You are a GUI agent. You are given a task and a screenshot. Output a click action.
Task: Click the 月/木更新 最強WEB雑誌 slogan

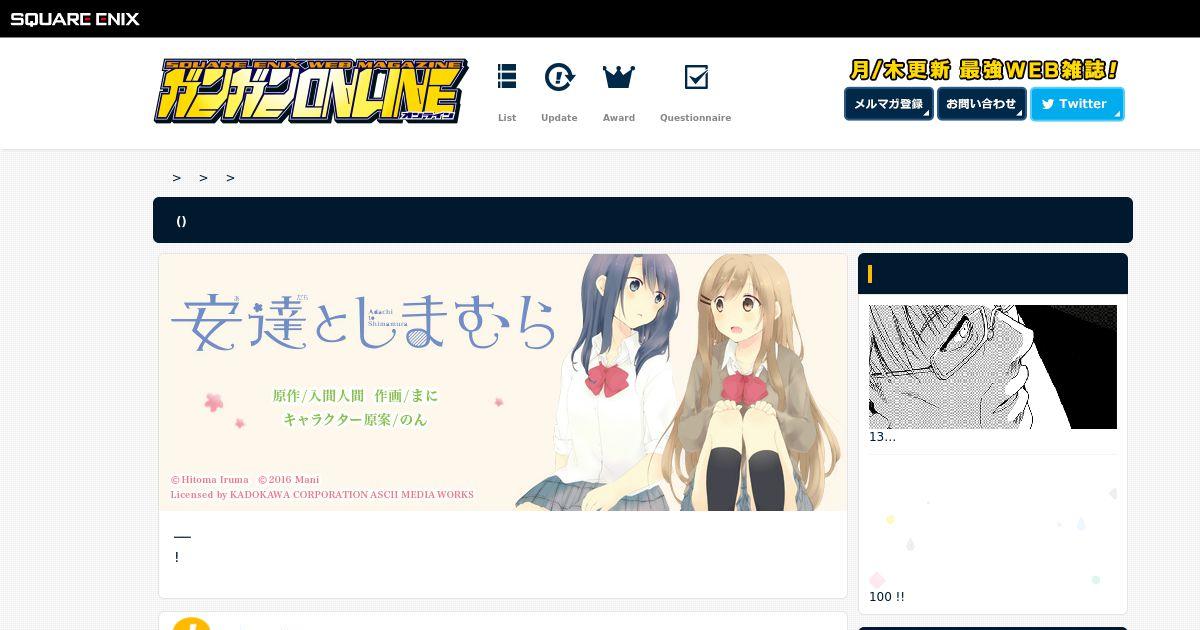point(984,70)
